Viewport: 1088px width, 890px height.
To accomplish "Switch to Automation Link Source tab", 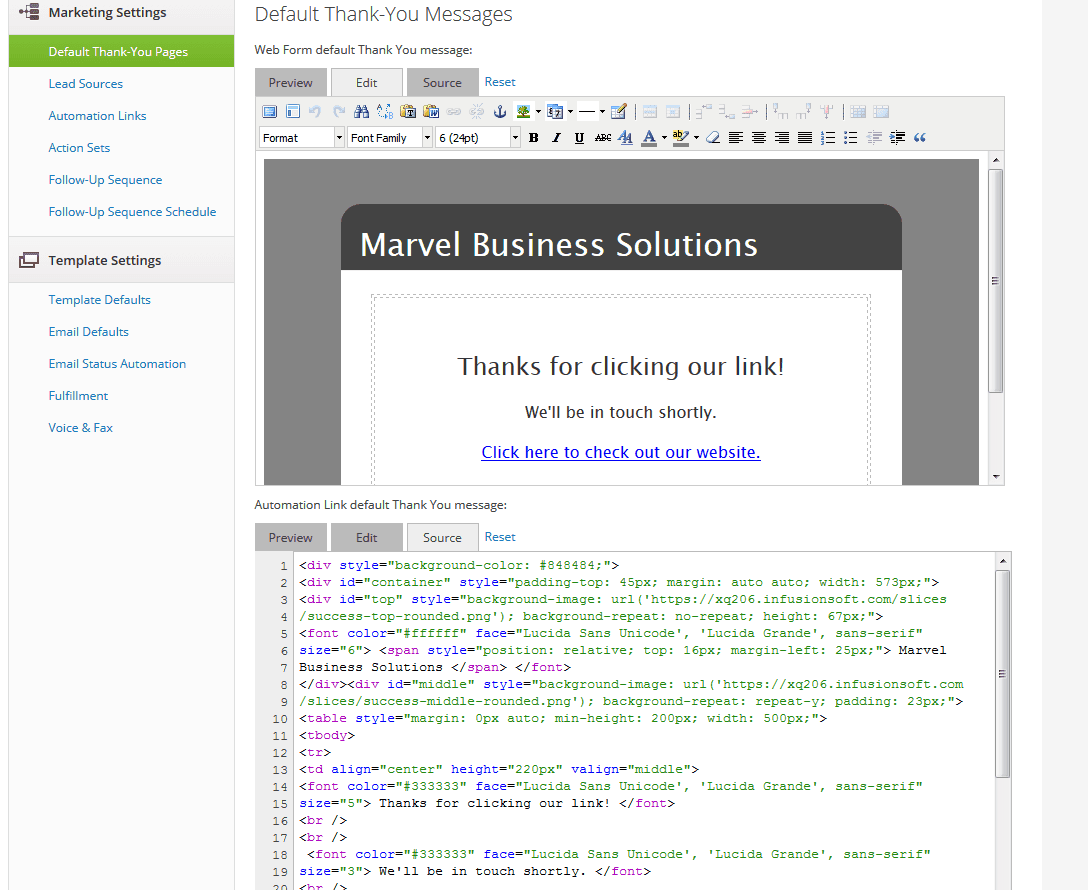I will pos(443,538).
